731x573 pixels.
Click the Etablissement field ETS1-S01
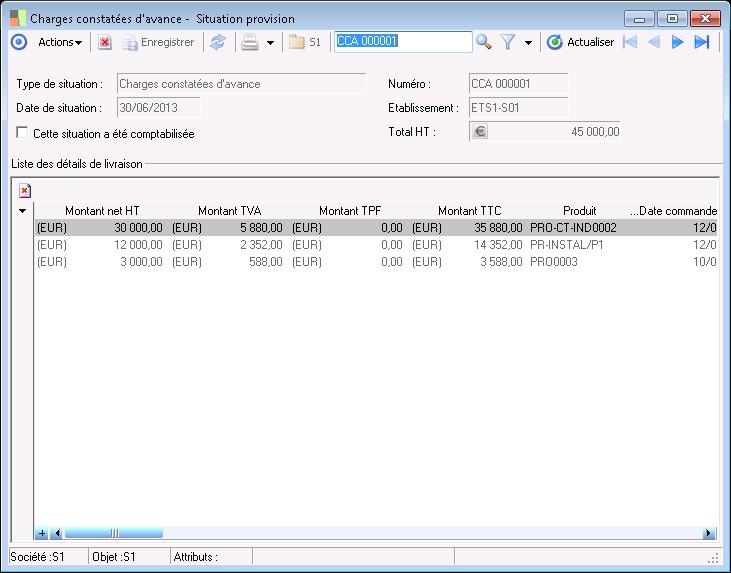pos(518,108)
